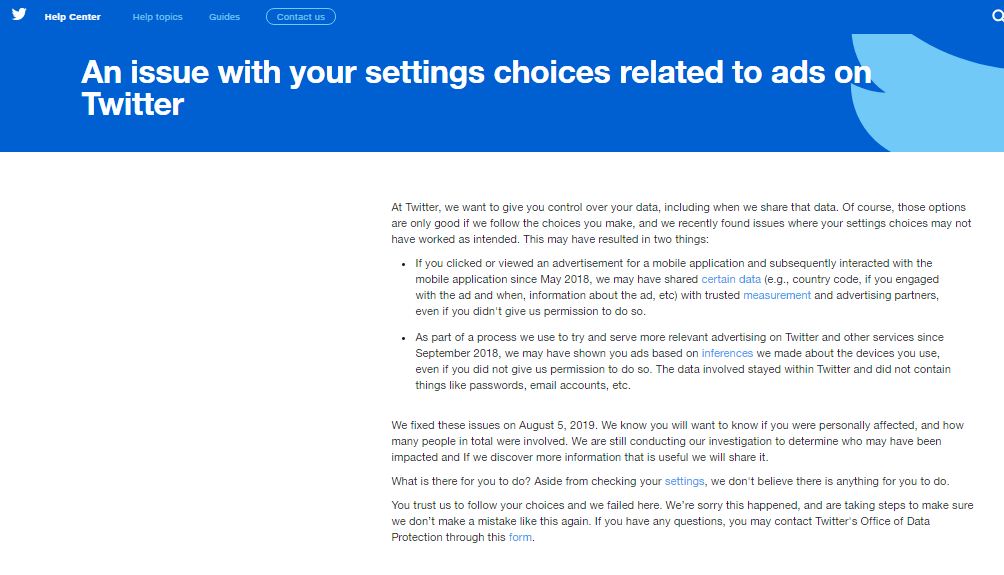Follow the "certain data" link
This screenshot has height=575, width=1004.
(x=731, y=279)
